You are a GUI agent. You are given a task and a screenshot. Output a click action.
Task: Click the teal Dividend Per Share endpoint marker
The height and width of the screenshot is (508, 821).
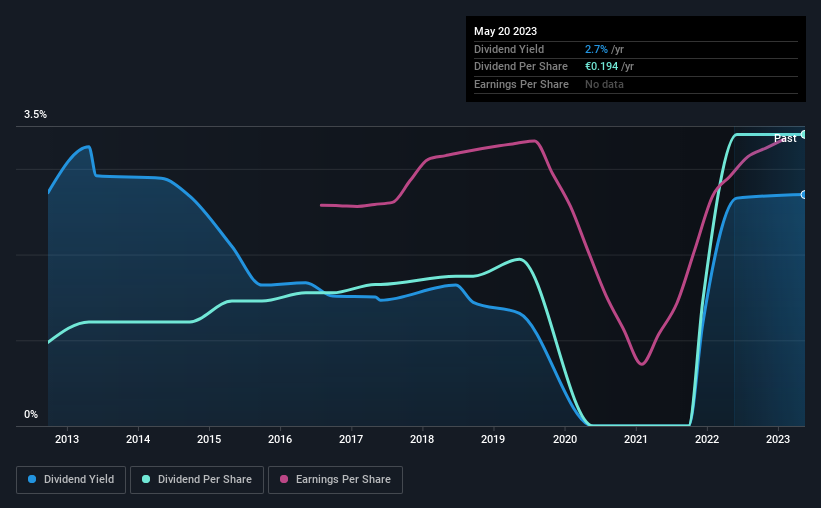click(x=804, y=135)
